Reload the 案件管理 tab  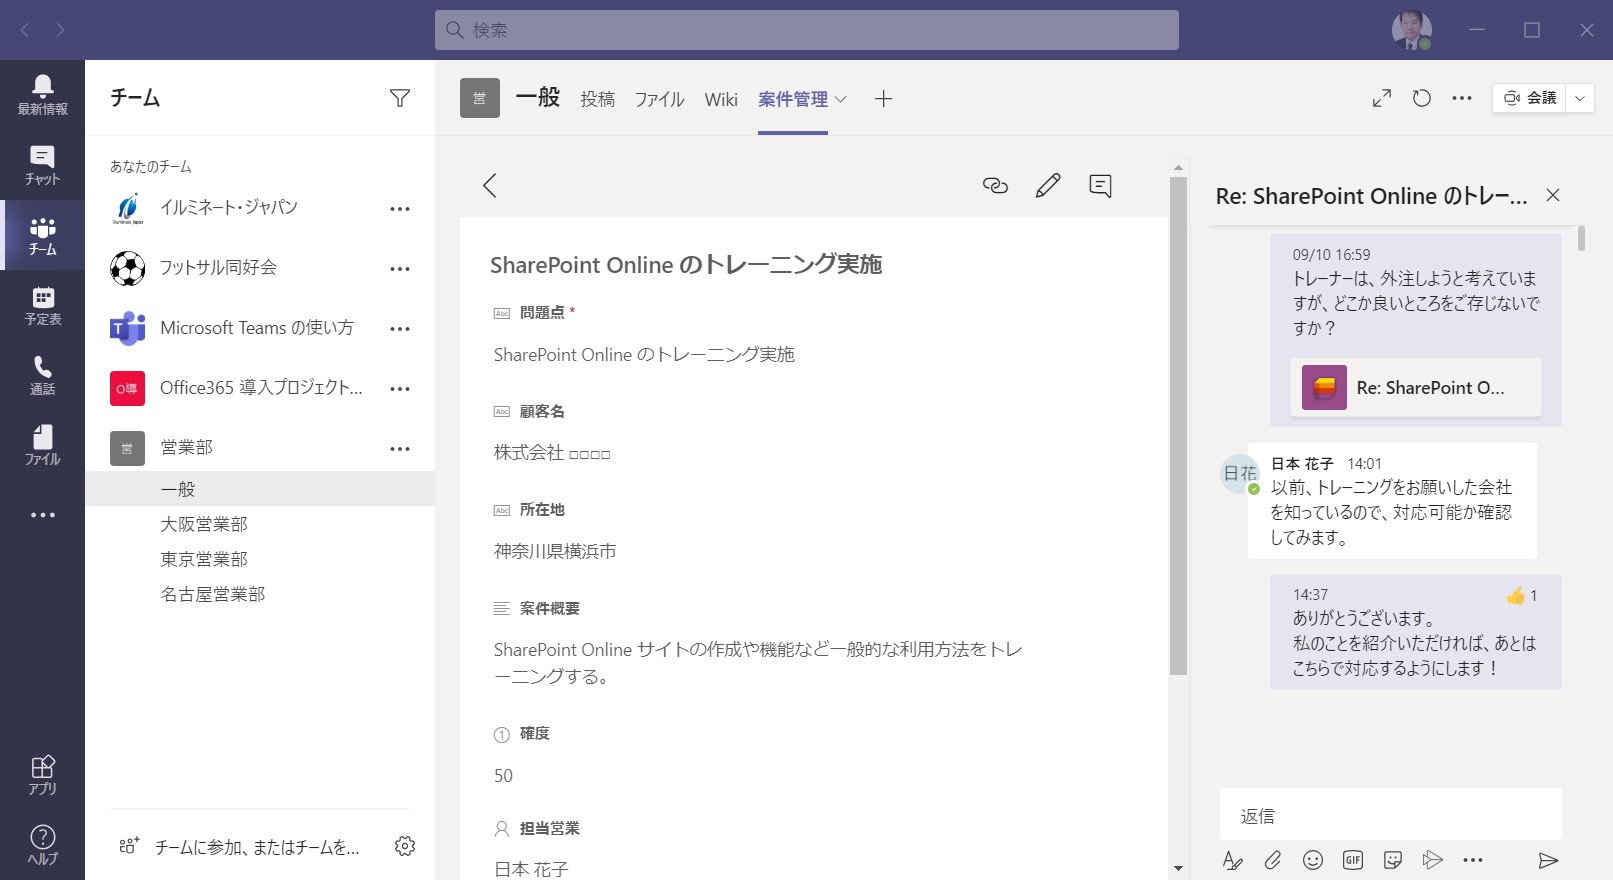1422,98
